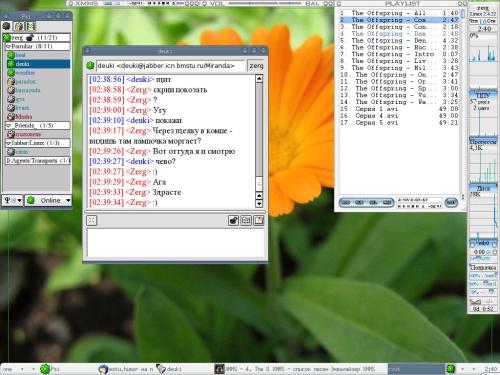Toggle show offline contacts in Psi toolbar
The width and height of the screenshot is (500, 375).
point(6,26)
